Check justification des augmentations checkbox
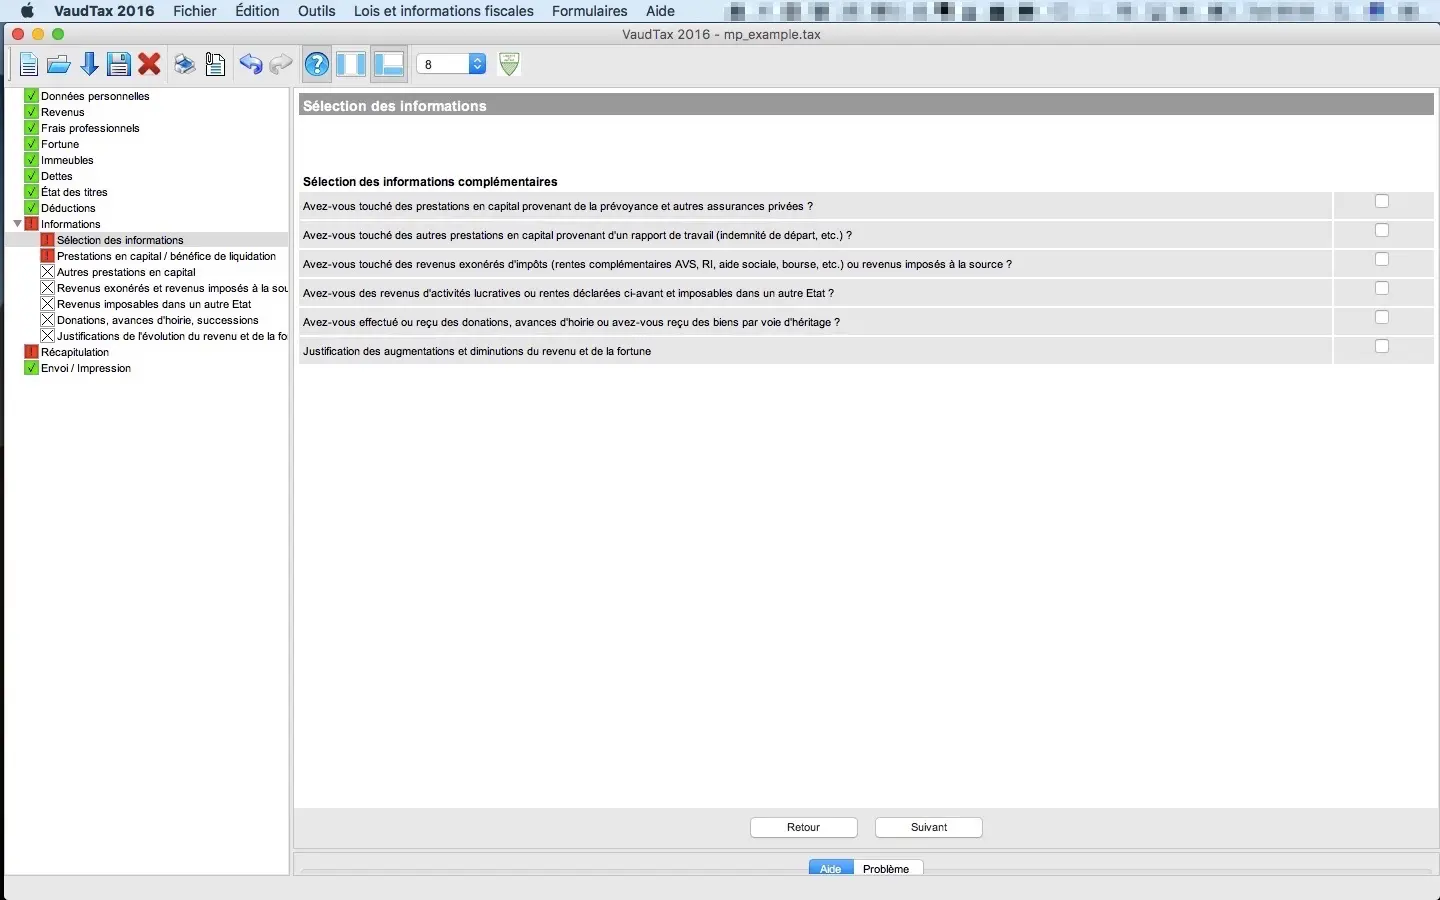Viewport: 1440px width, 900px height. [x=1382, y=346]
